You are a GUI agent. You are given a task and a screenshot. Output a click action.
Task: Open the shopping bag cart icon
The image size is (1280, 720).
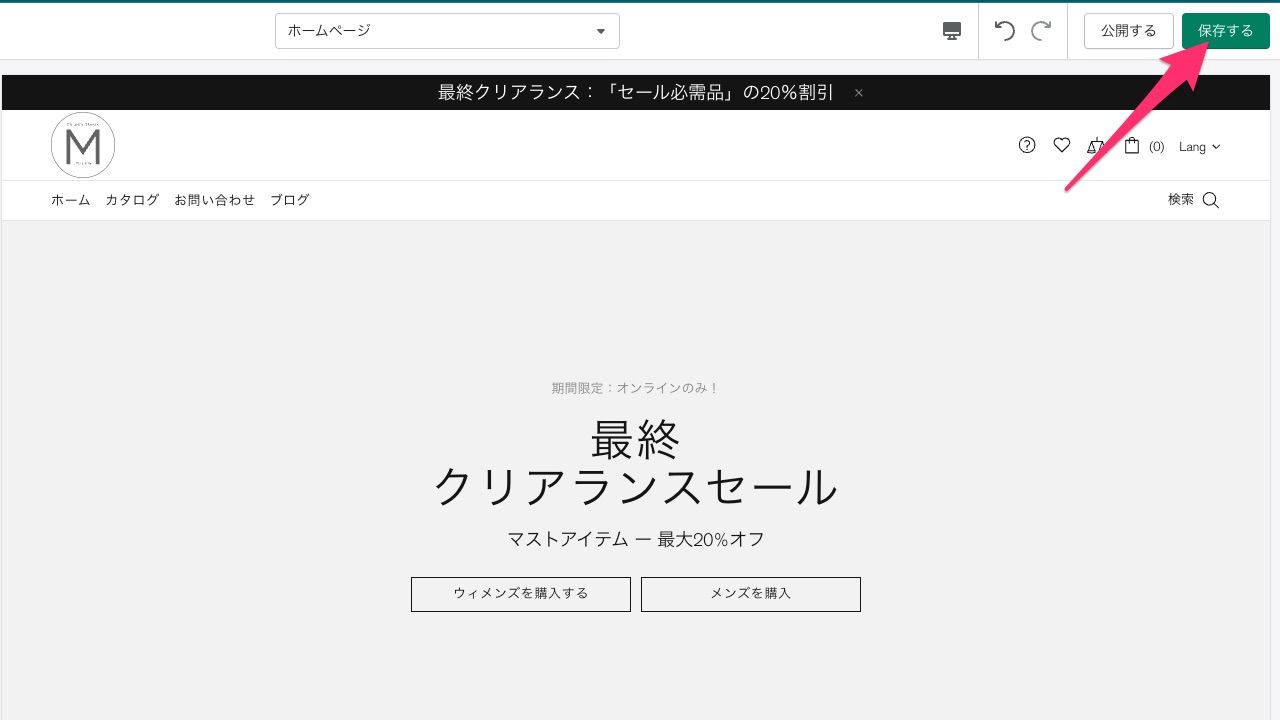tap(1132, 145)
